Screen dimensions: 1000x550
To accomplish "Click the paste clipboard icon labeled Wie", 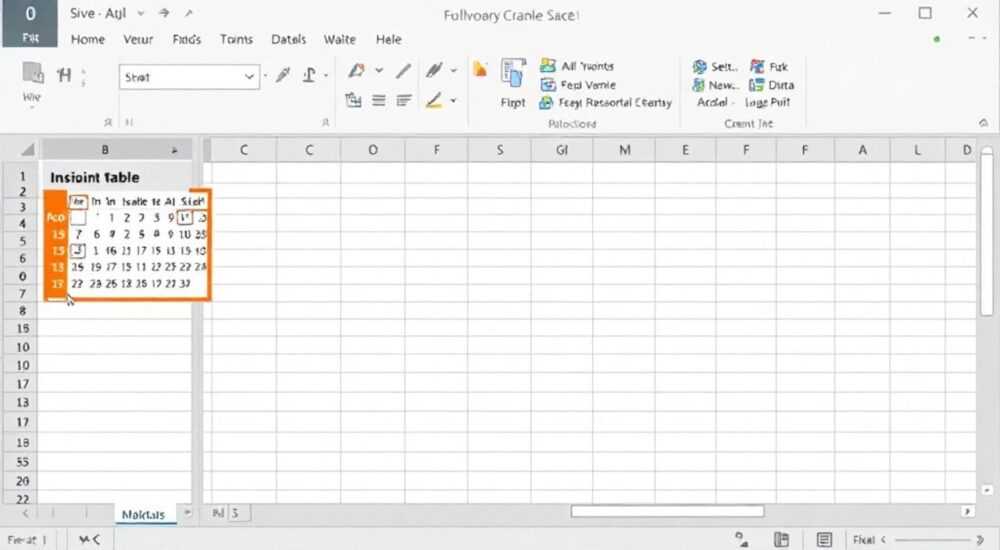I will (33, 73).
